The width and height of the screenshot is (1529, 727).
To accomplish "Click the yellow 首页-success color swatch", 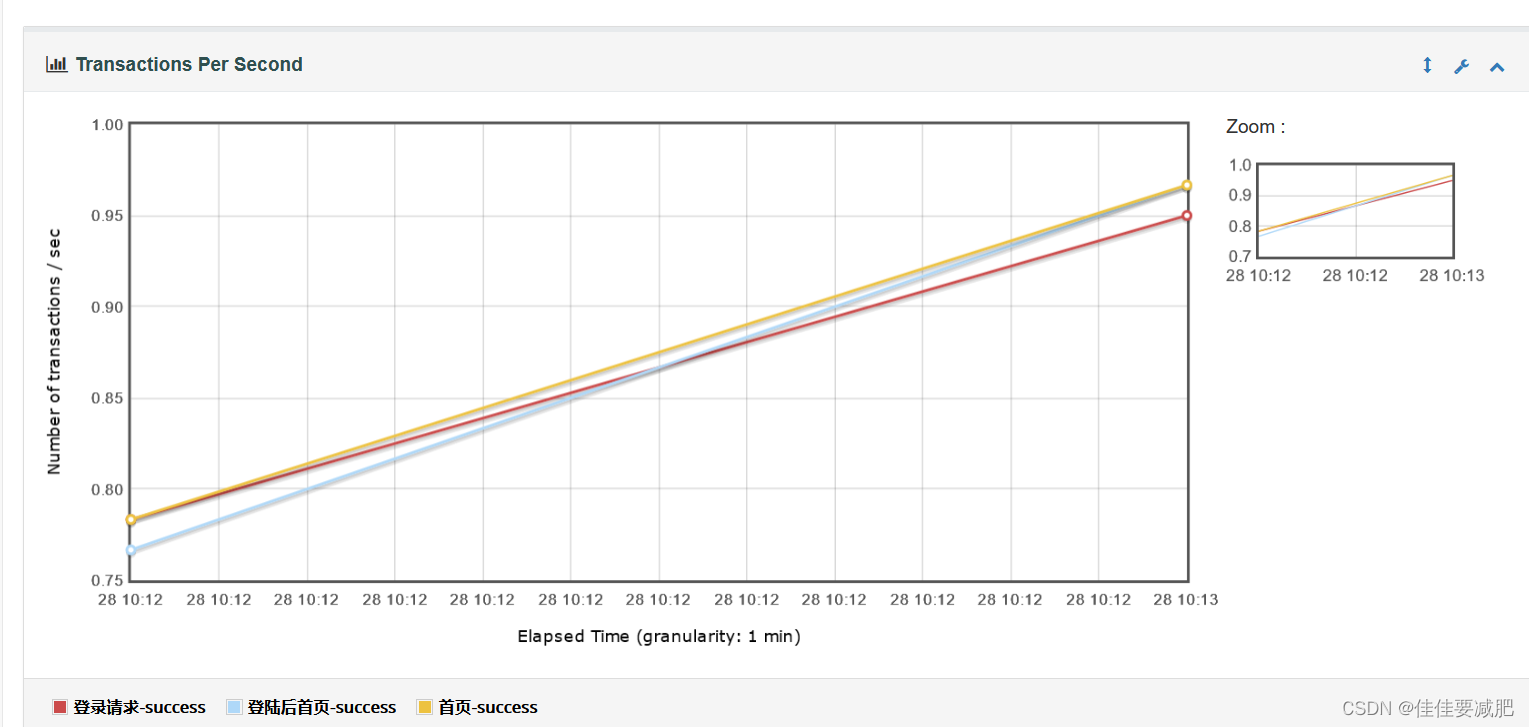I will pyautogui.click(x=425, y=707).
